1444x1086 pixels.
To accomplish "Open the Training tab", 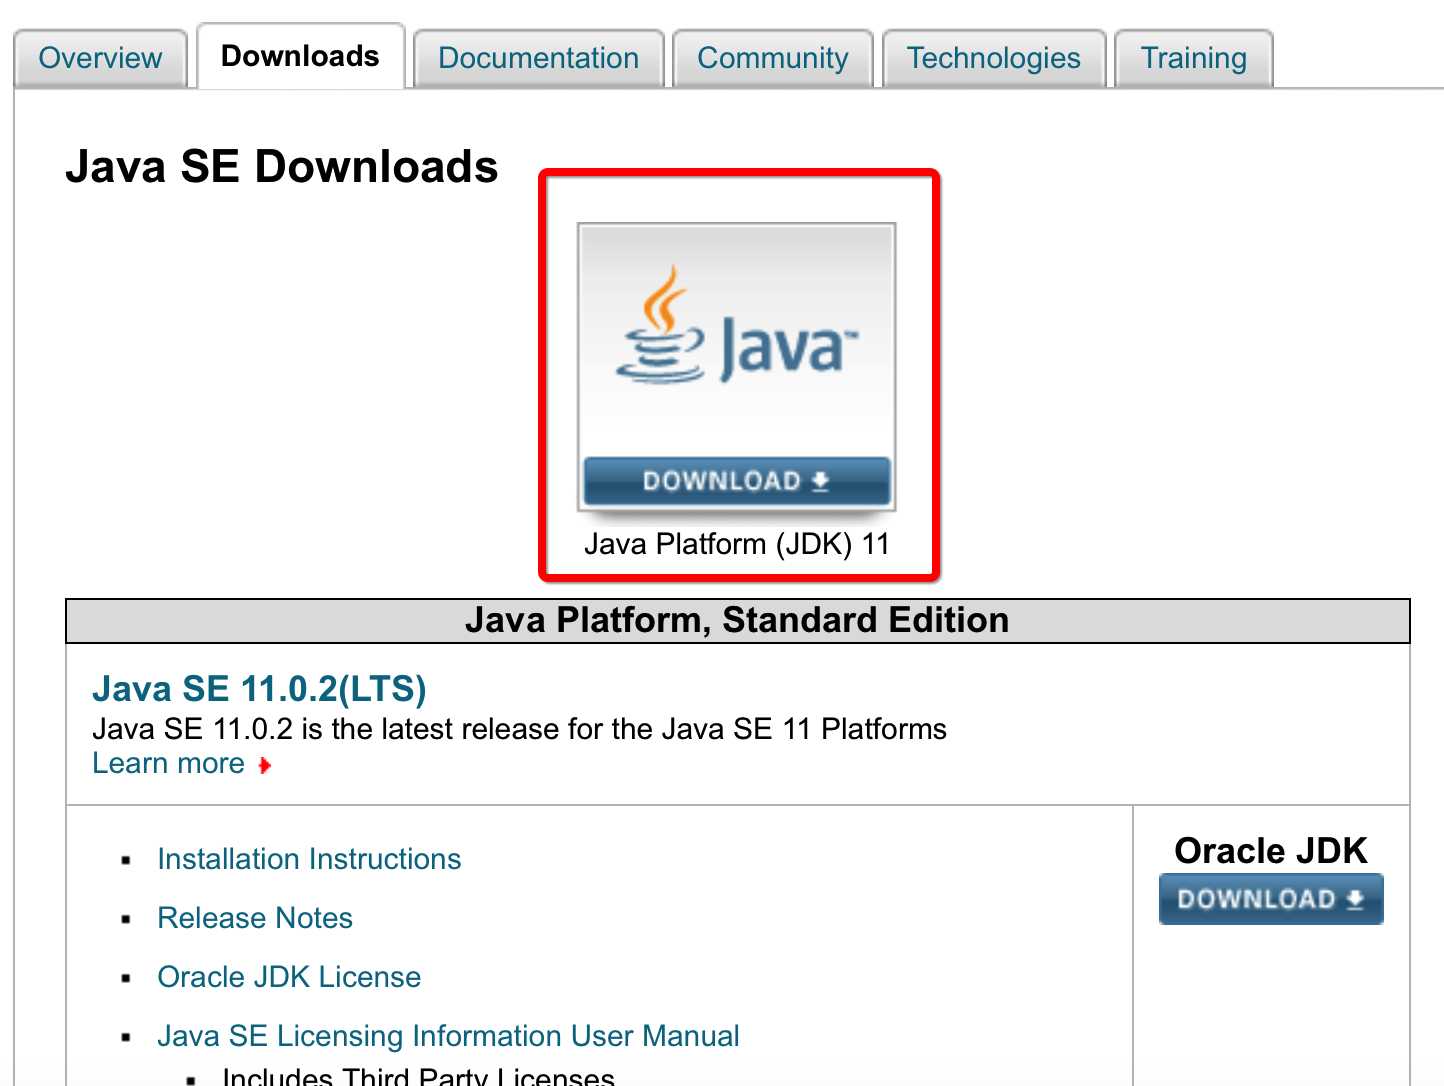I will coord(1194,58).
